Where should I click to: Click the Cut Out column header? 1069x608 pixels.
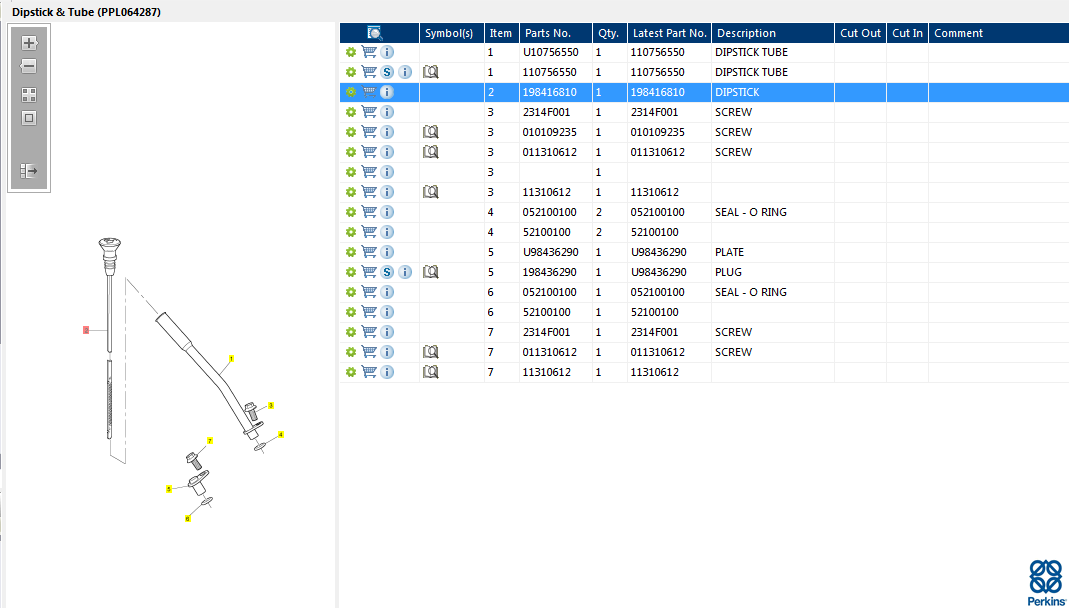coord(860,33)
